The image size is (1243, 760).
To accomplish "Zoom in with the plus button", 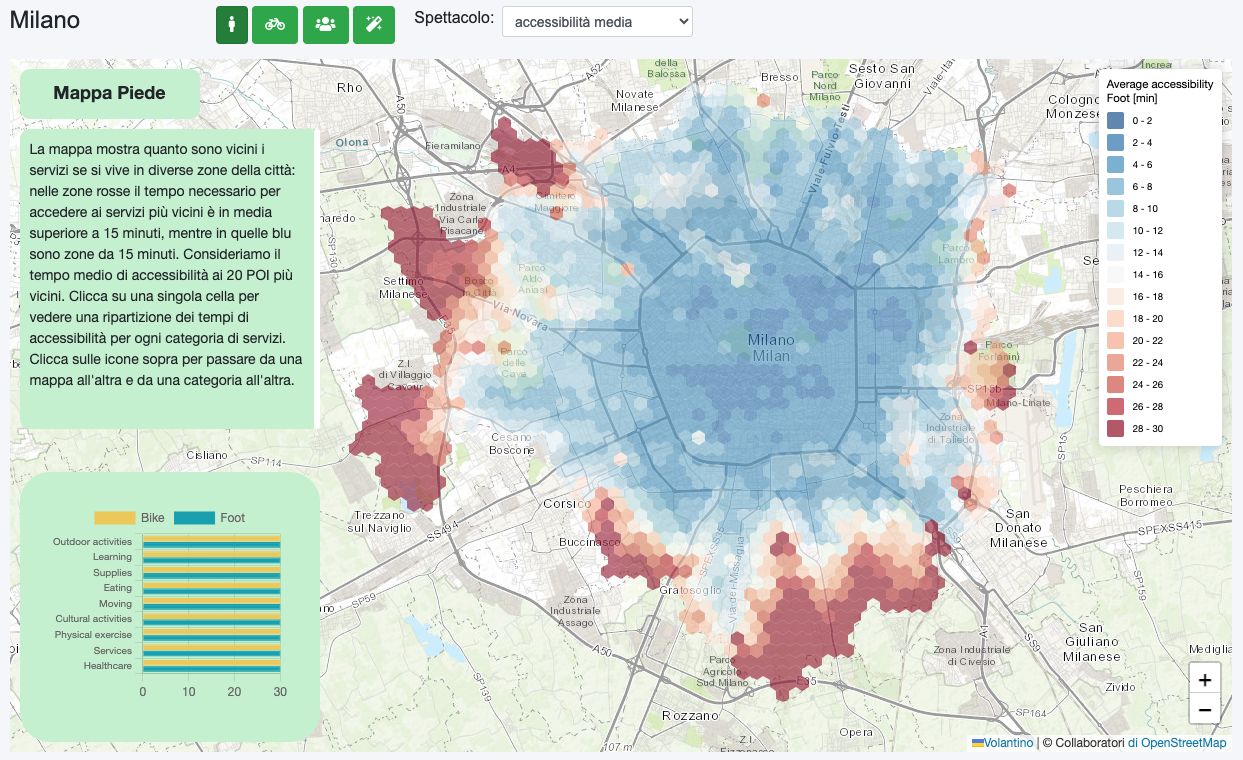I will pos(1205,680).
